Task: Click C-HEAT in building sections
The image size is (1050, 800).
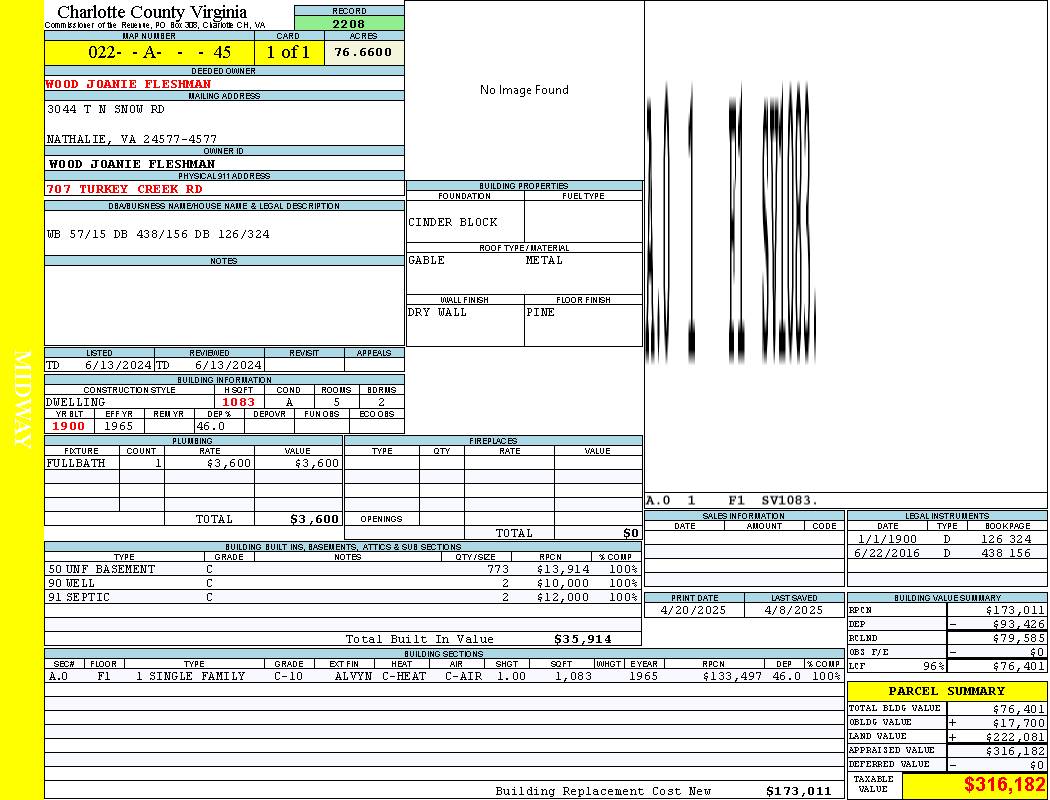Action: point(404,676)
